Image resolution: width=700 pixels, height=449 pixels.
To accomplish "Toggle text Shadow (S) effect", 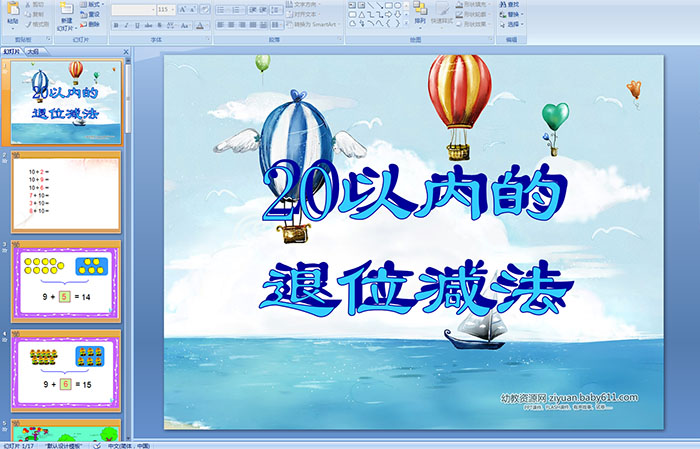I will [159, 25].
